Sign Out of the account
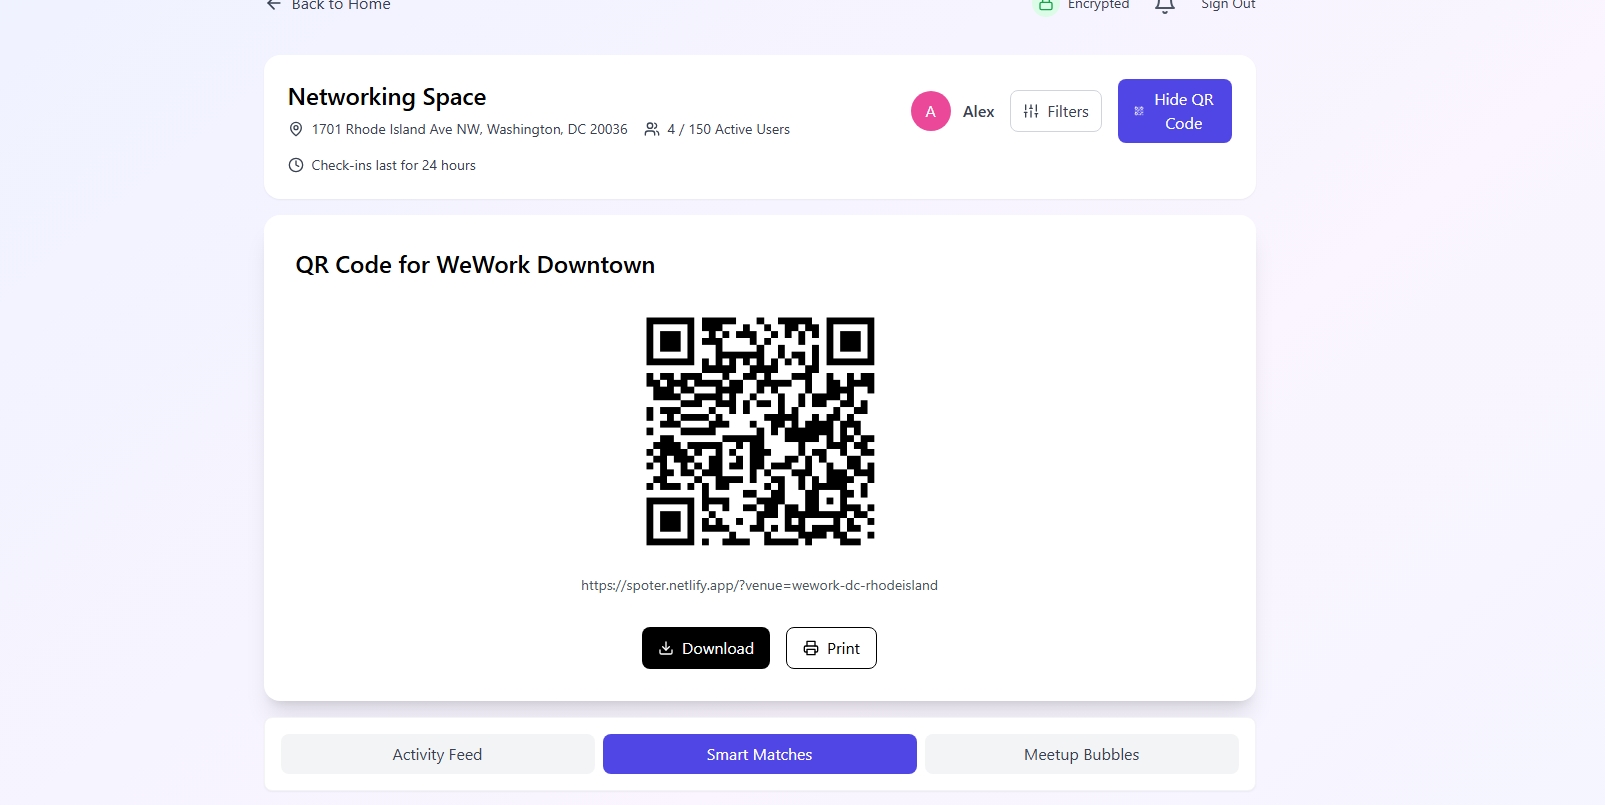Screen dimensions: 1605x805 (1228, 5)
